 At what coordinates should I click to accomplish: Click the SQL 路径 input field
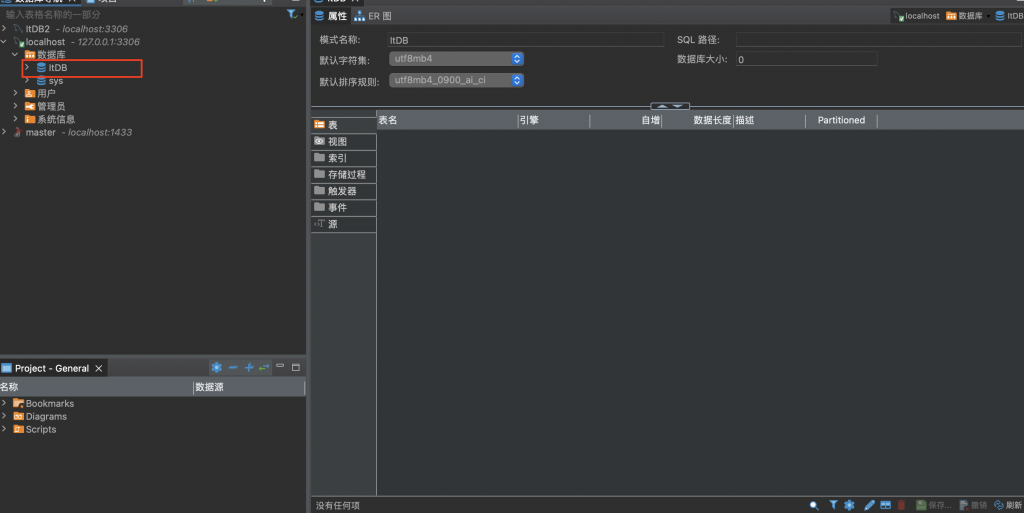click(x=879, y=40)
